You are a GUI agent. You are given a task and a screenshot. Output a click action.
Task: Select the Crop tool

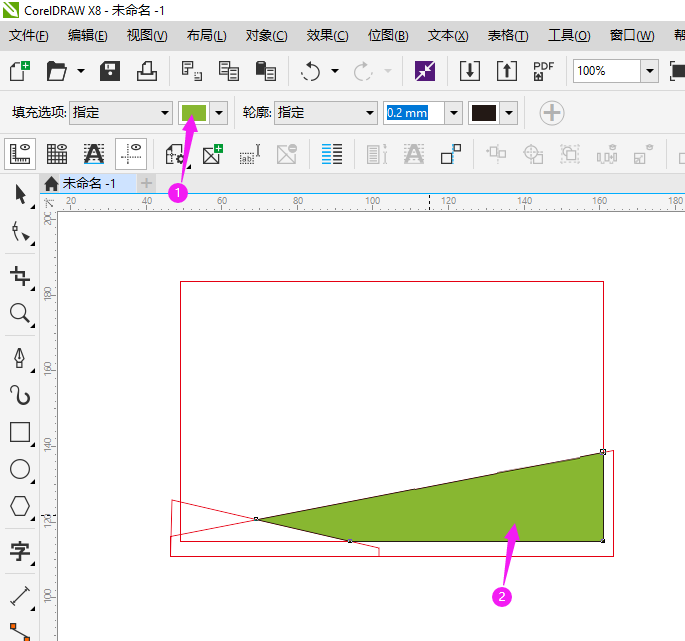tap(20, 275)
